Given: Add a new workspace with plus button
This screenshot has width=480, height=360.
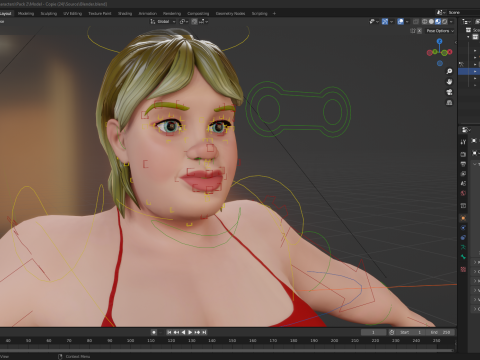Looking at the screenshot, I should click(x=274, y=14).
